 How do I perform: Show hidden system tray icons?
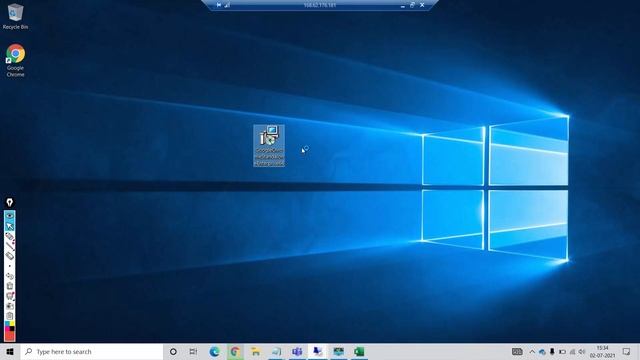click(x=532, y=351)
